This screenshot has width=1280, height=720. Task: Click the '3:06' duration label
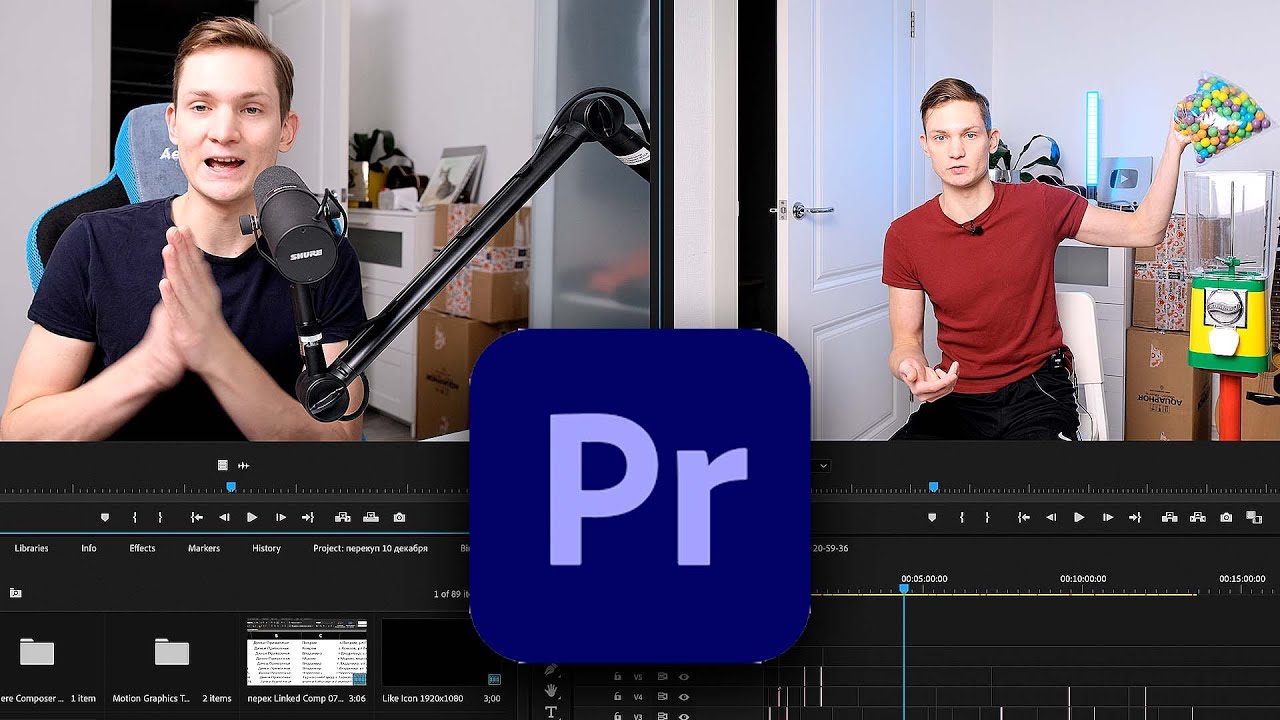pos(358,699)
